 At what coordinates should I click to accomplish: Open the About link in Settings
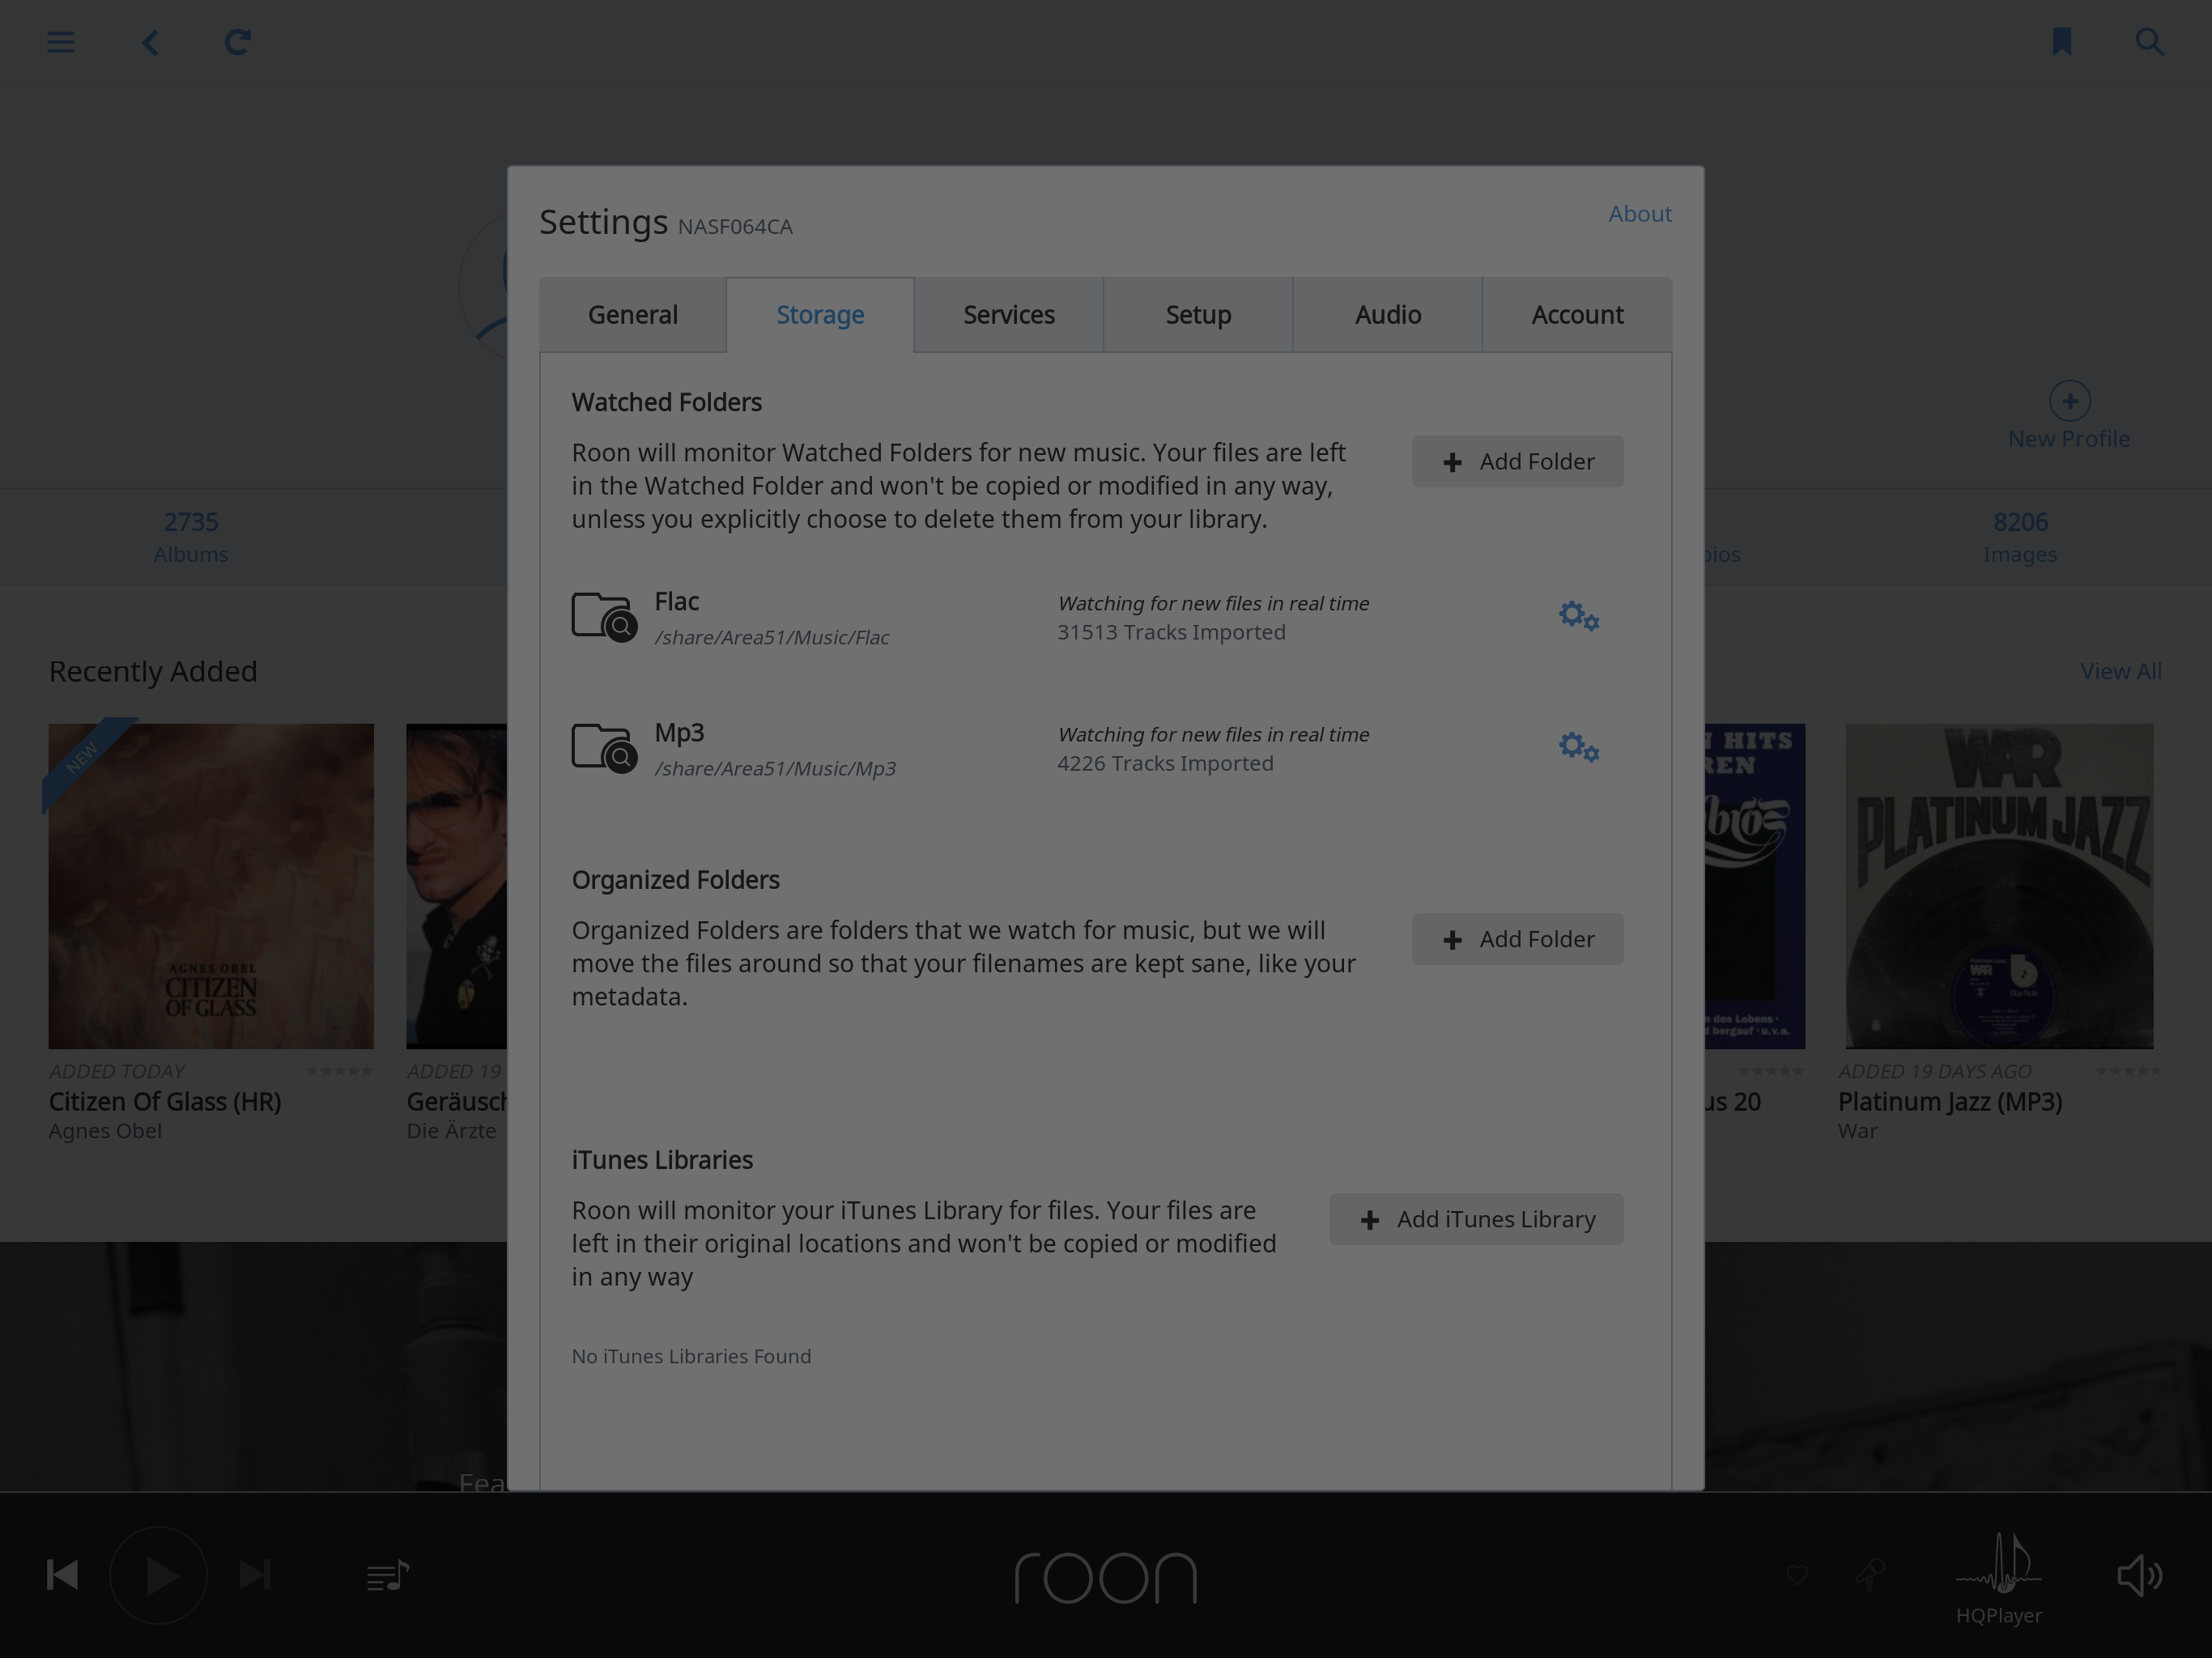click(x=1640, y=214)
